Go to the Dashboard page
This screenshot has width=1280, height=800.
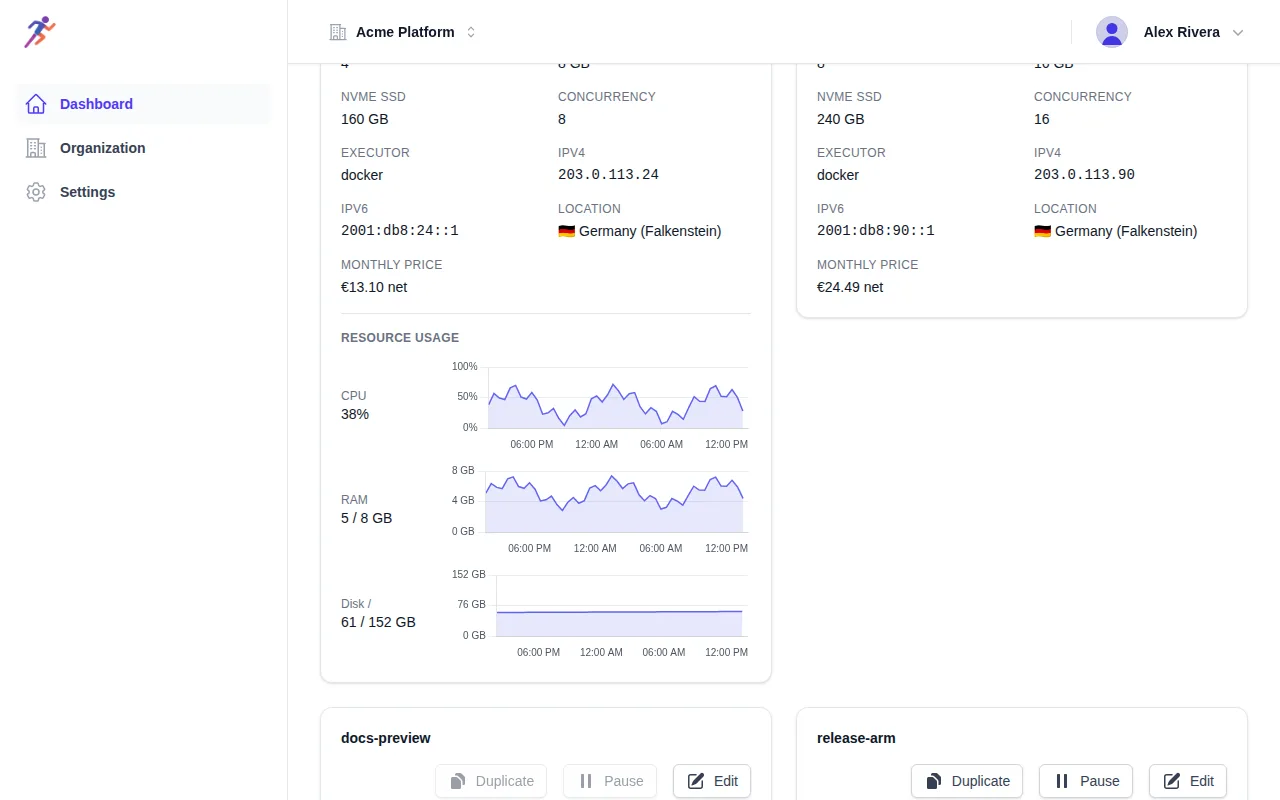[144, 104]
